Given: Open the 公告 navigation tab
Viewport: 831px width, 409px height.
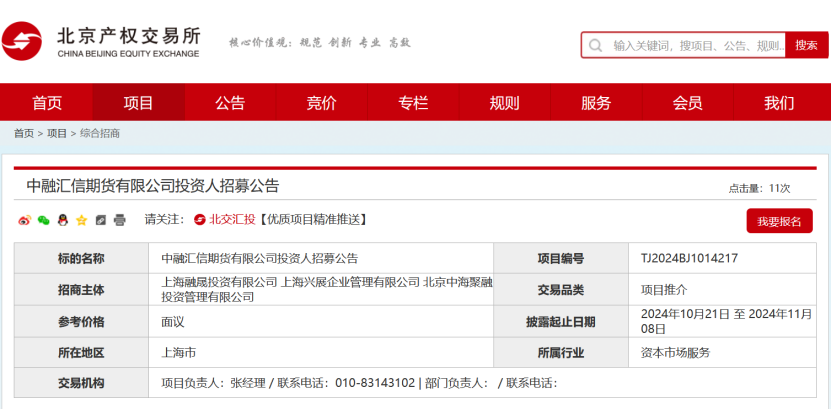Looking at the screenshot, I should pos(230,103).
